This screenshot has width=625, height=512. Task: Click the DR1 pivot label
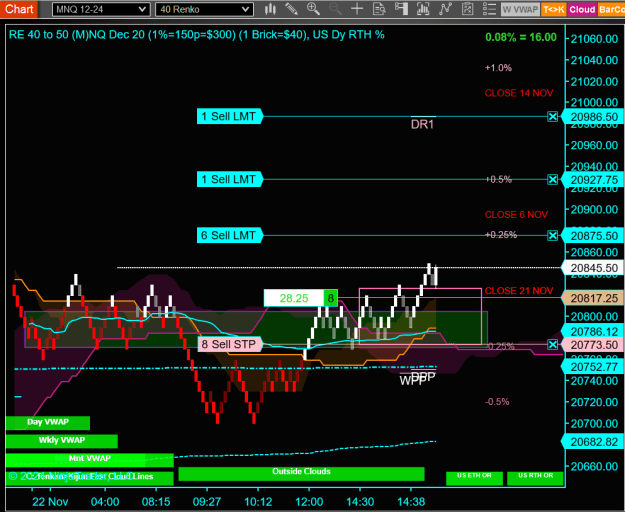tap(422, 125)
